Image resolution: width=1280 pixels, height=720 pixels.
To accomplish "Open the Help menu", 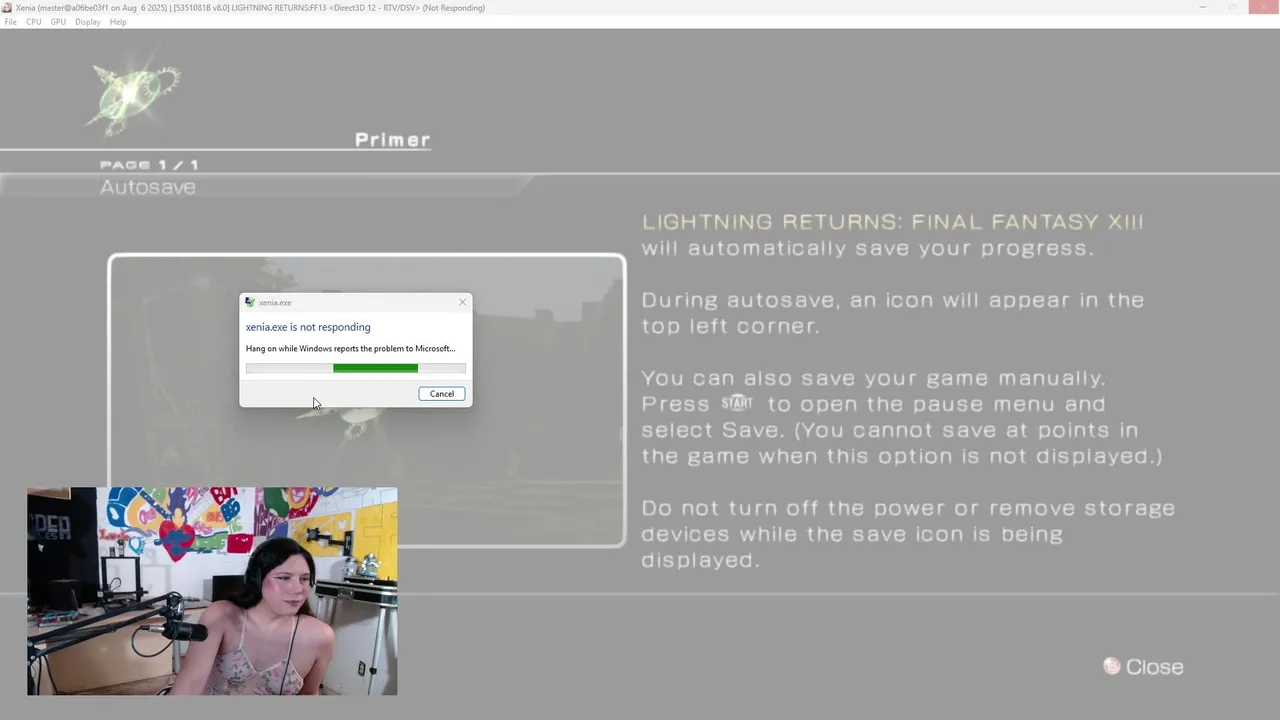I will (x=118, y=22).
